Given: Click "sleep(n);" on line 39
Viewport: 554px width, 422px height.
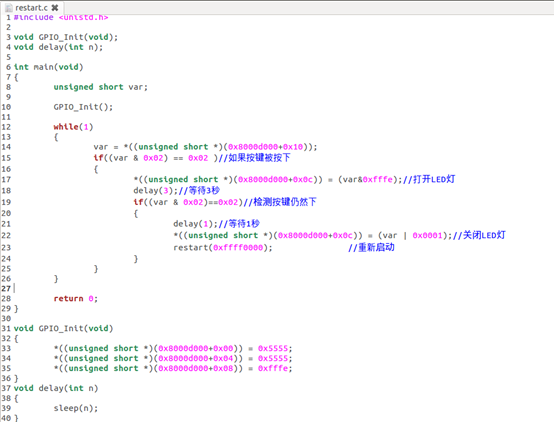Looking at the screenshot, I should (x=76, y=408).
